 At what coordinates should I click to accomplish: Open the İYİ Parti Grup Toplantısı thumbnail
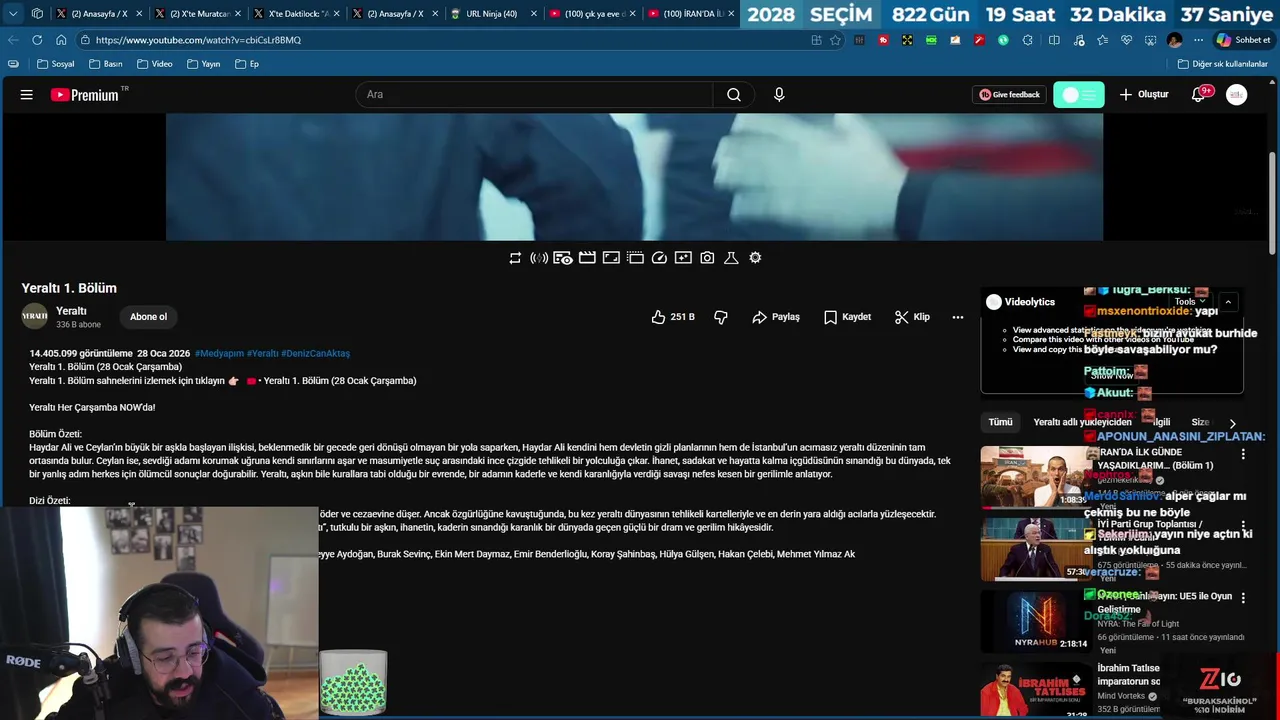click(1035, 549)
